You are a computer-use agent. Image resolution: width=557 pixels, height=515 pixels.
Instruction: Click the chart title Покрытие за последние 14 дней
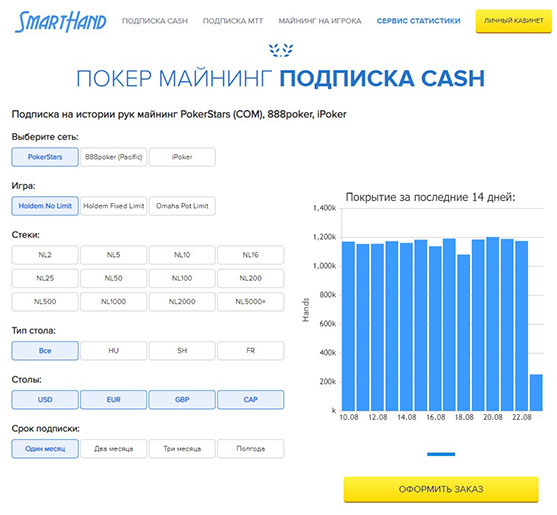tap(431, 197)
